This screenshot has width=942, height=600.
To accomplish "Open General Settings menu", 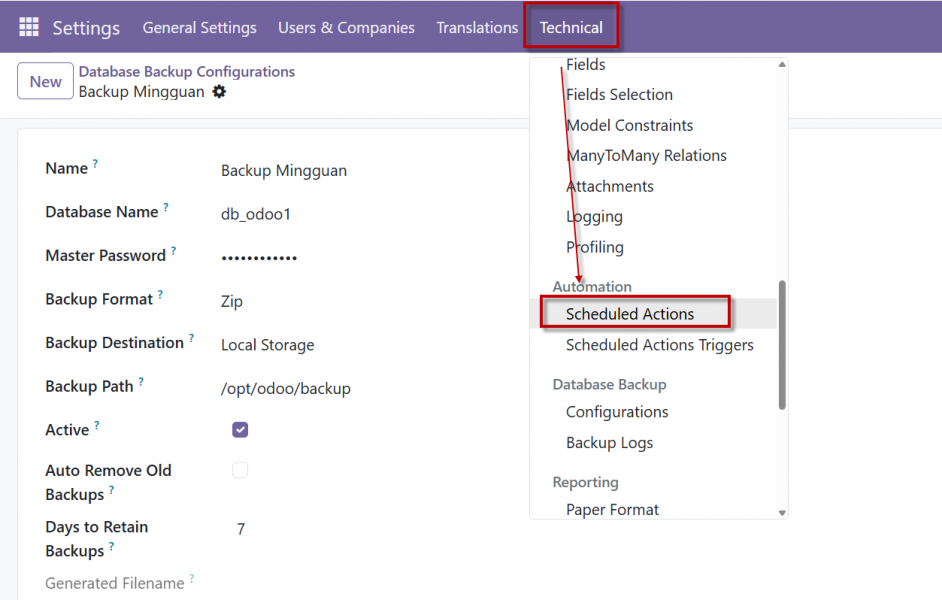I will [199, 27].
